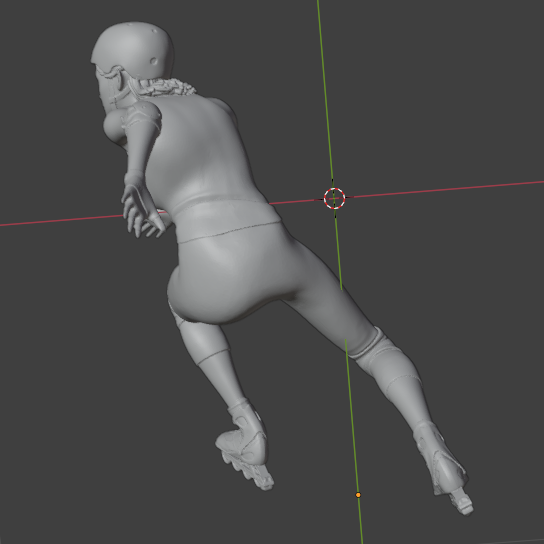The height and width of the screenshot is (544, 544).
Task: Click the vent hole on the helmet
Action: 153,61
